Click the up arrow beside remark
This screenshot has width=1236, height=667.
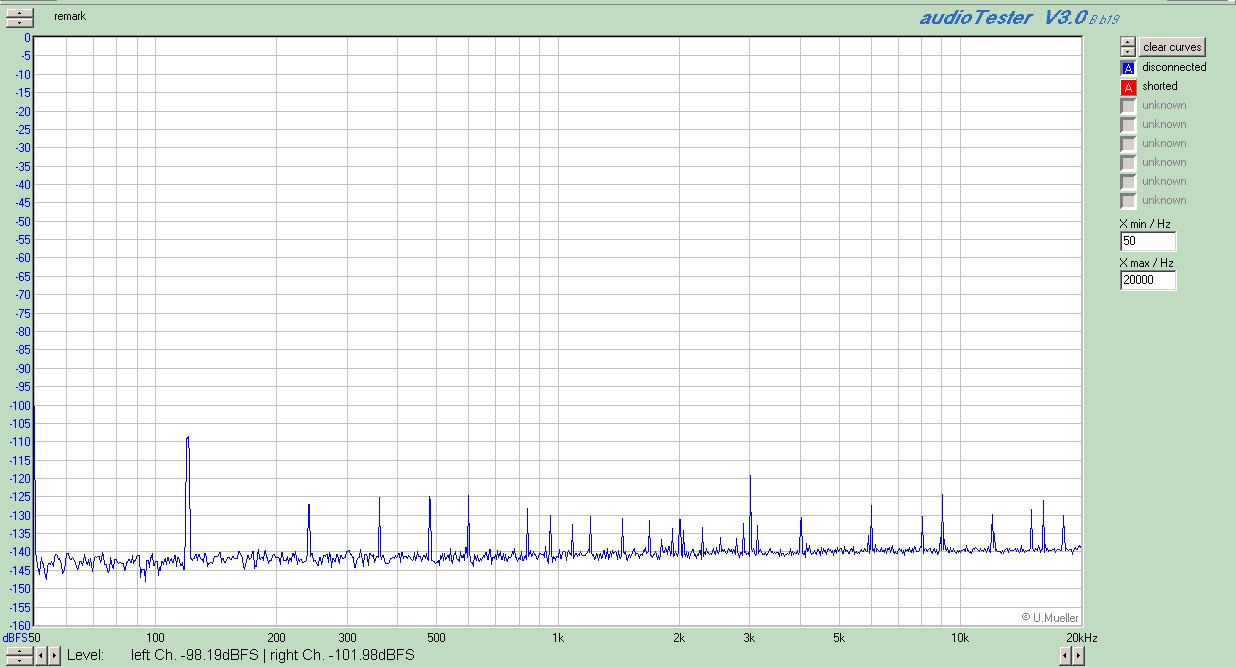coord(19,12)
